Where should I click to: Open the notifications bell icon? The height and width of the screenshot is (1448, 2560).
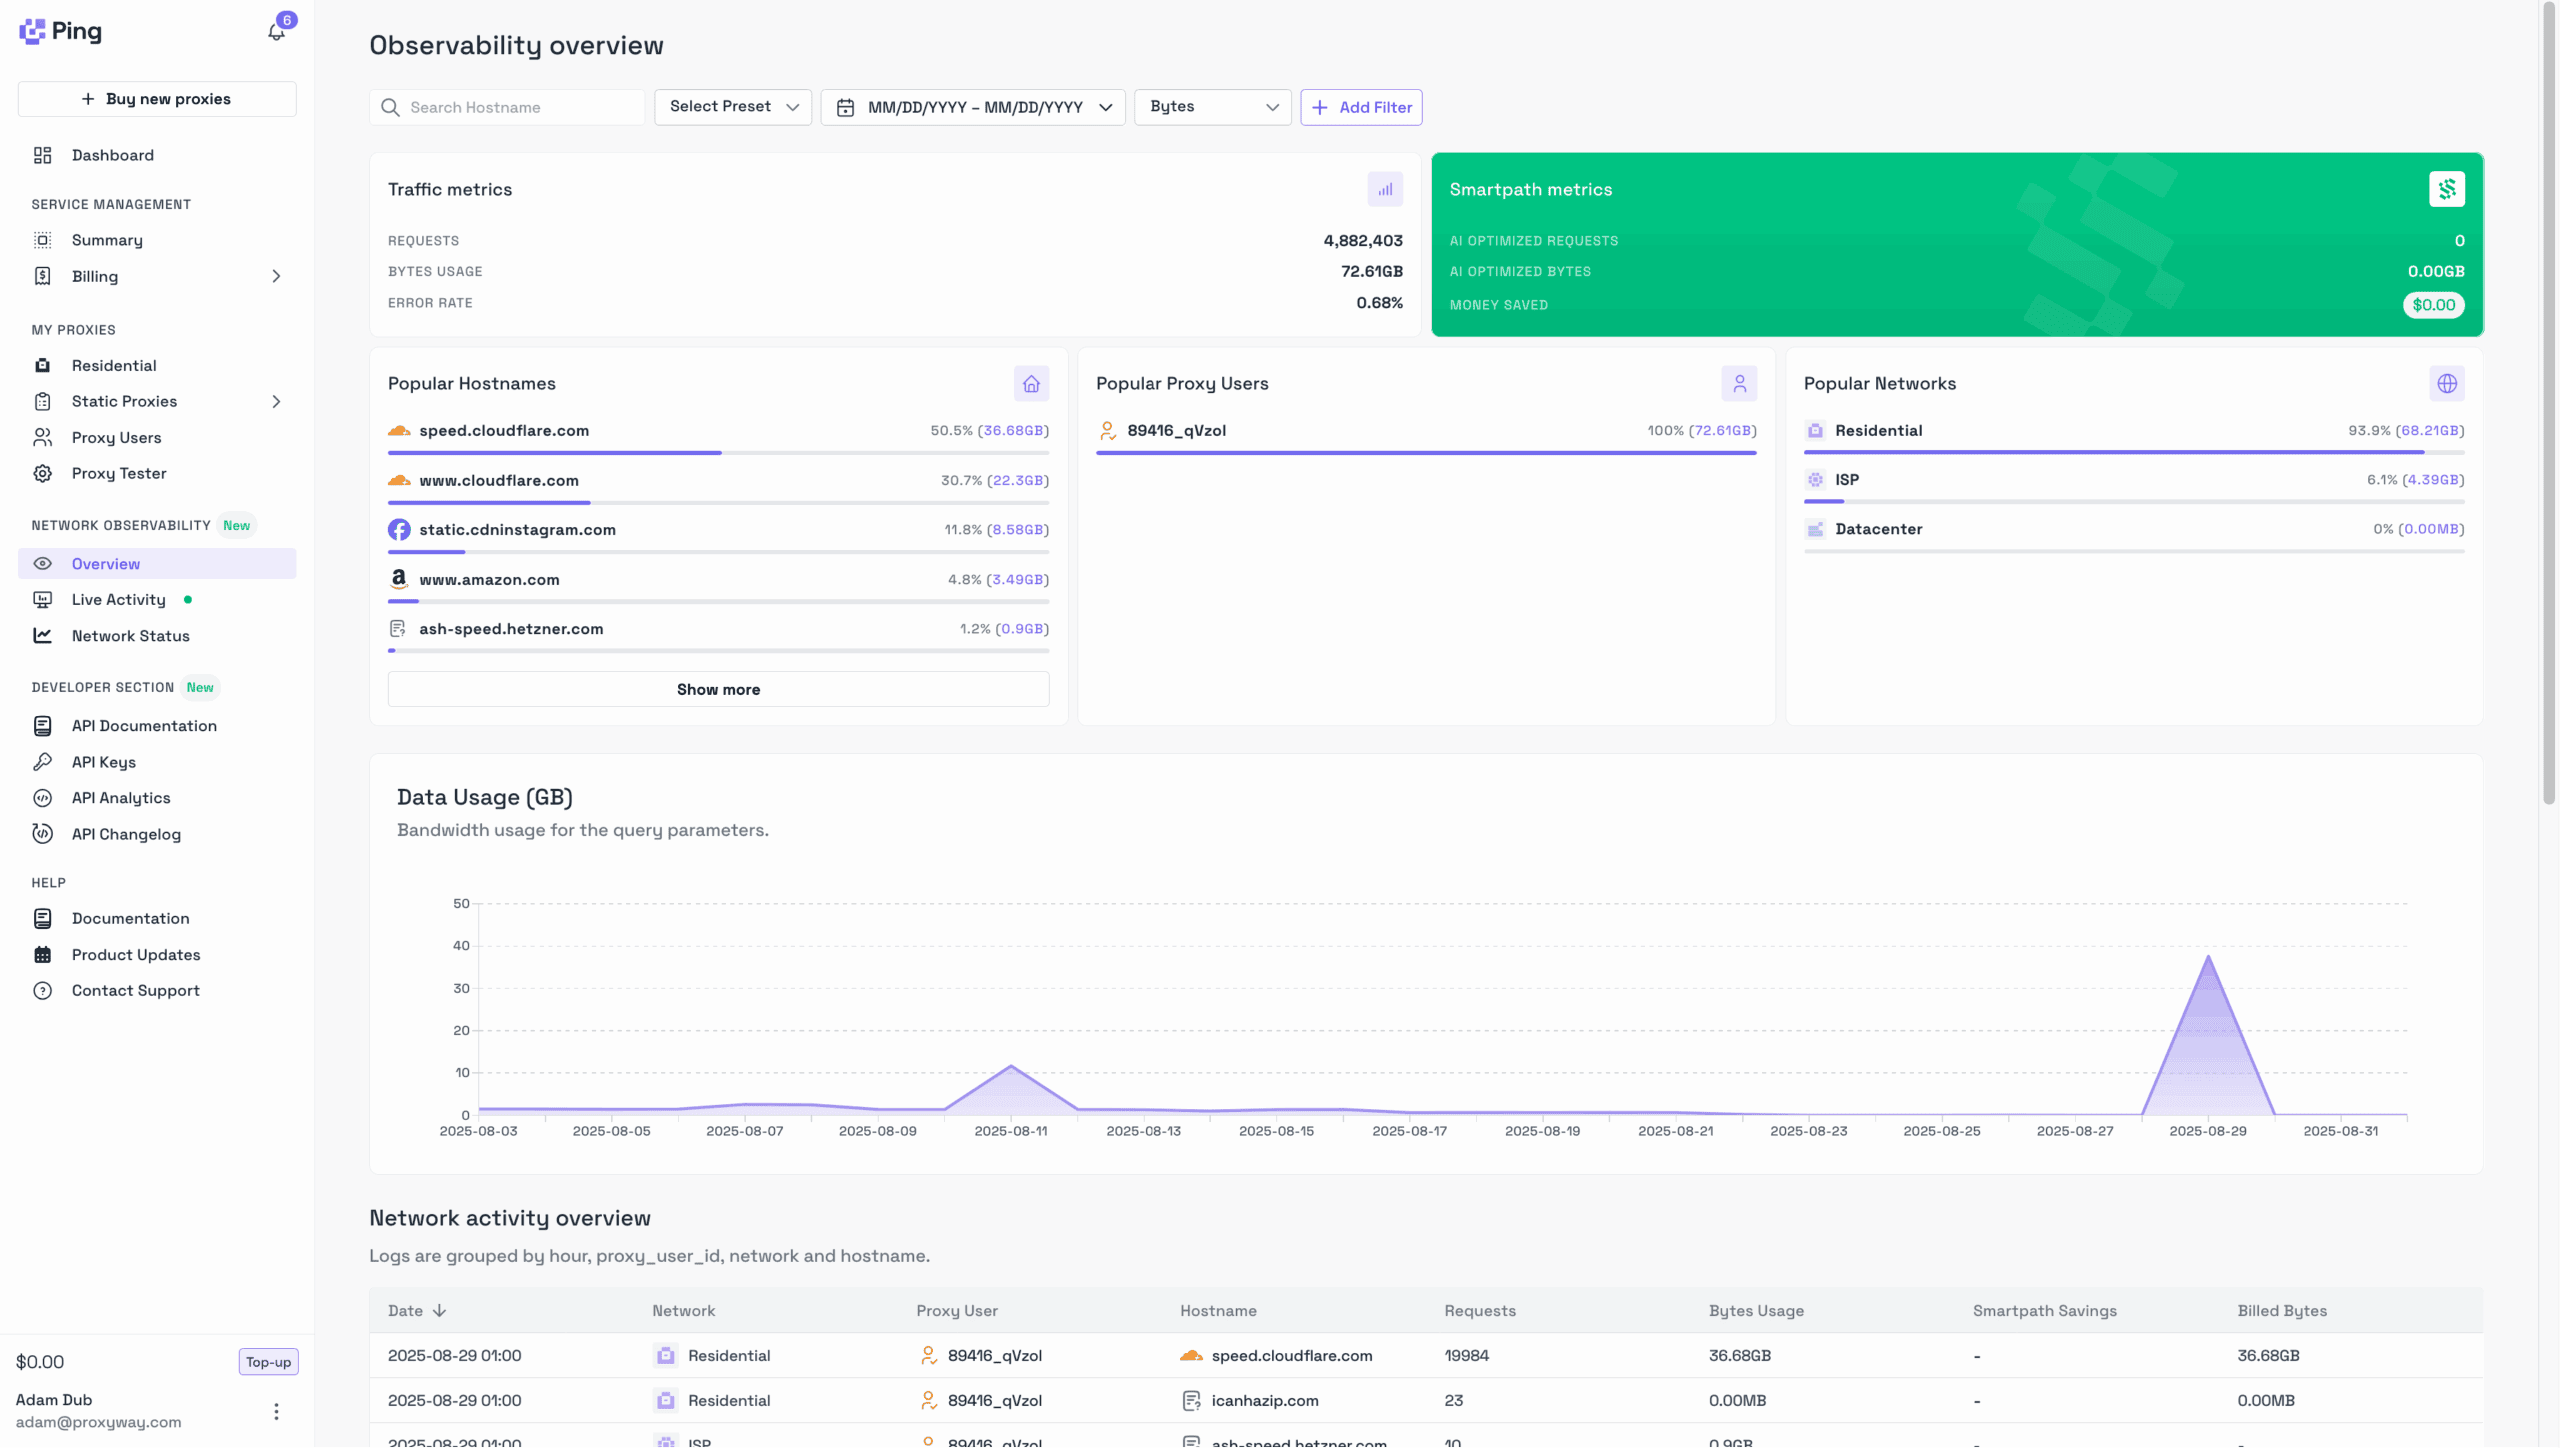coord(276,33)
